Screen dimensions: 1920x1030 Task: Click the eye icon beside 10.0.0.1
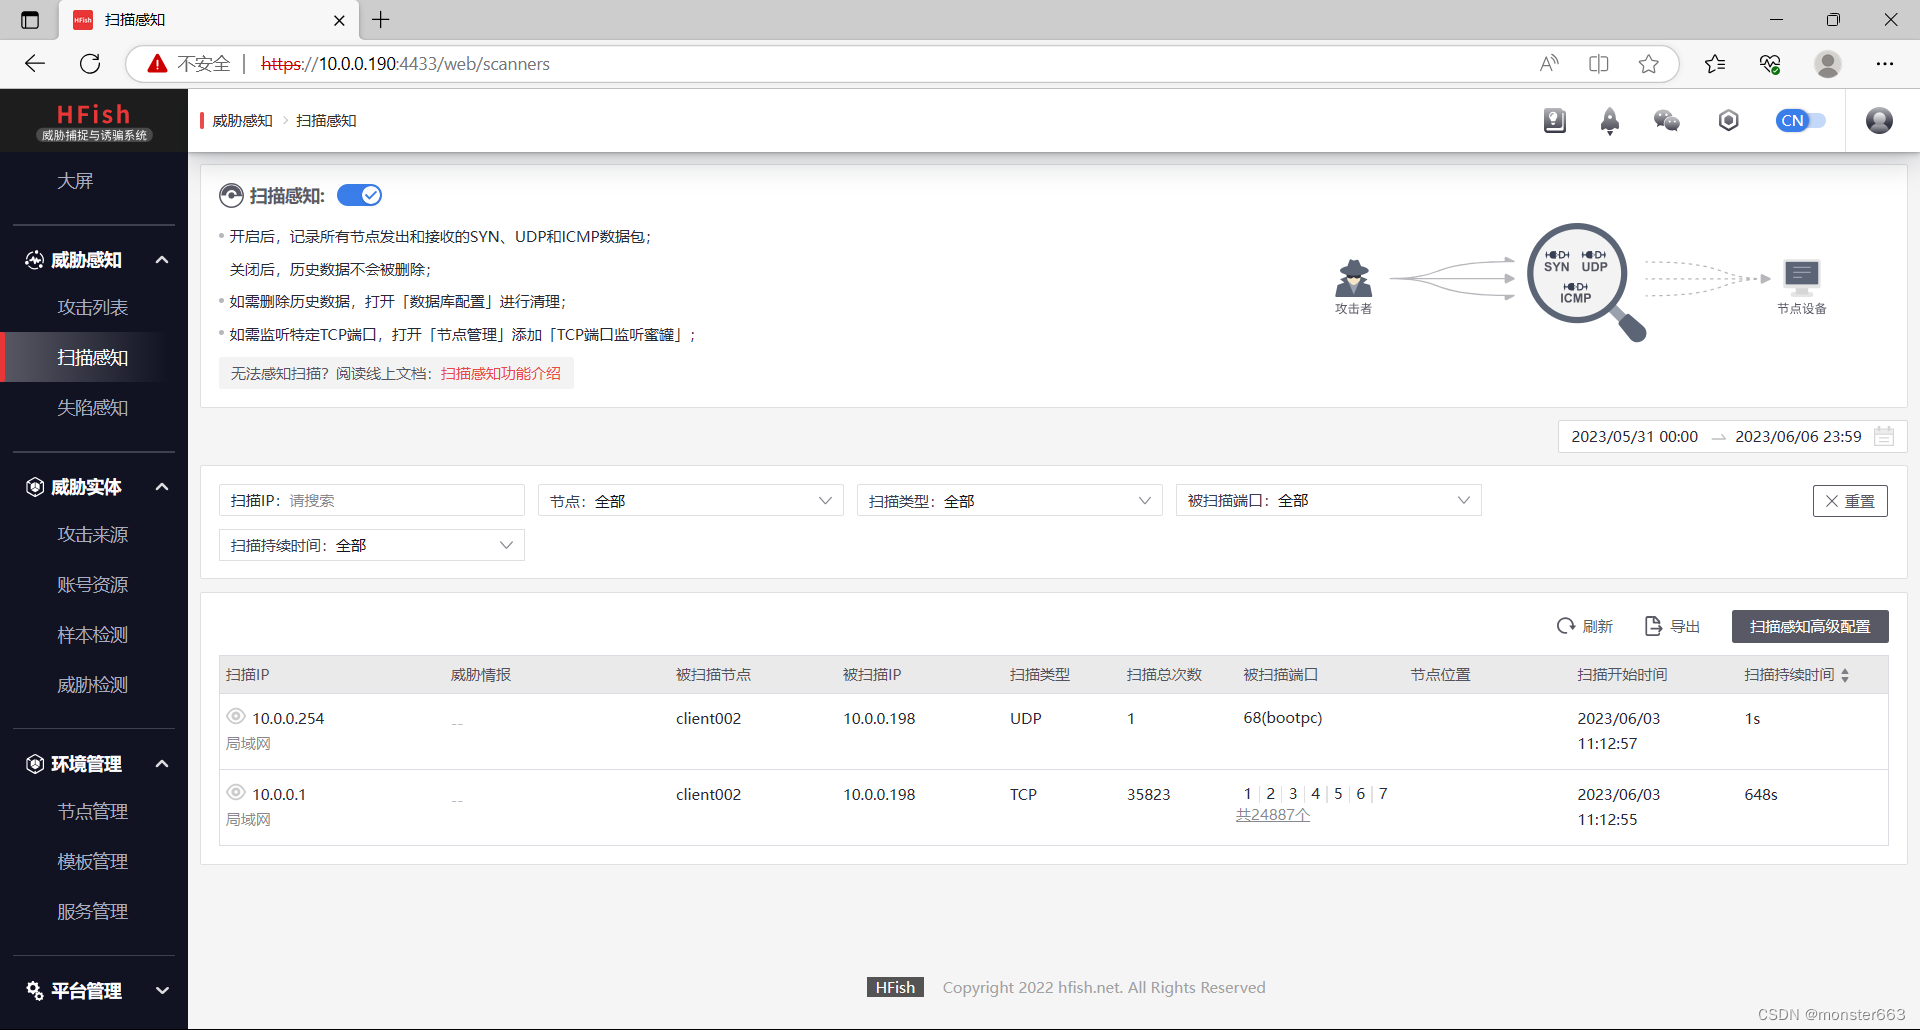pyautogui.click(x=236, y=792)
